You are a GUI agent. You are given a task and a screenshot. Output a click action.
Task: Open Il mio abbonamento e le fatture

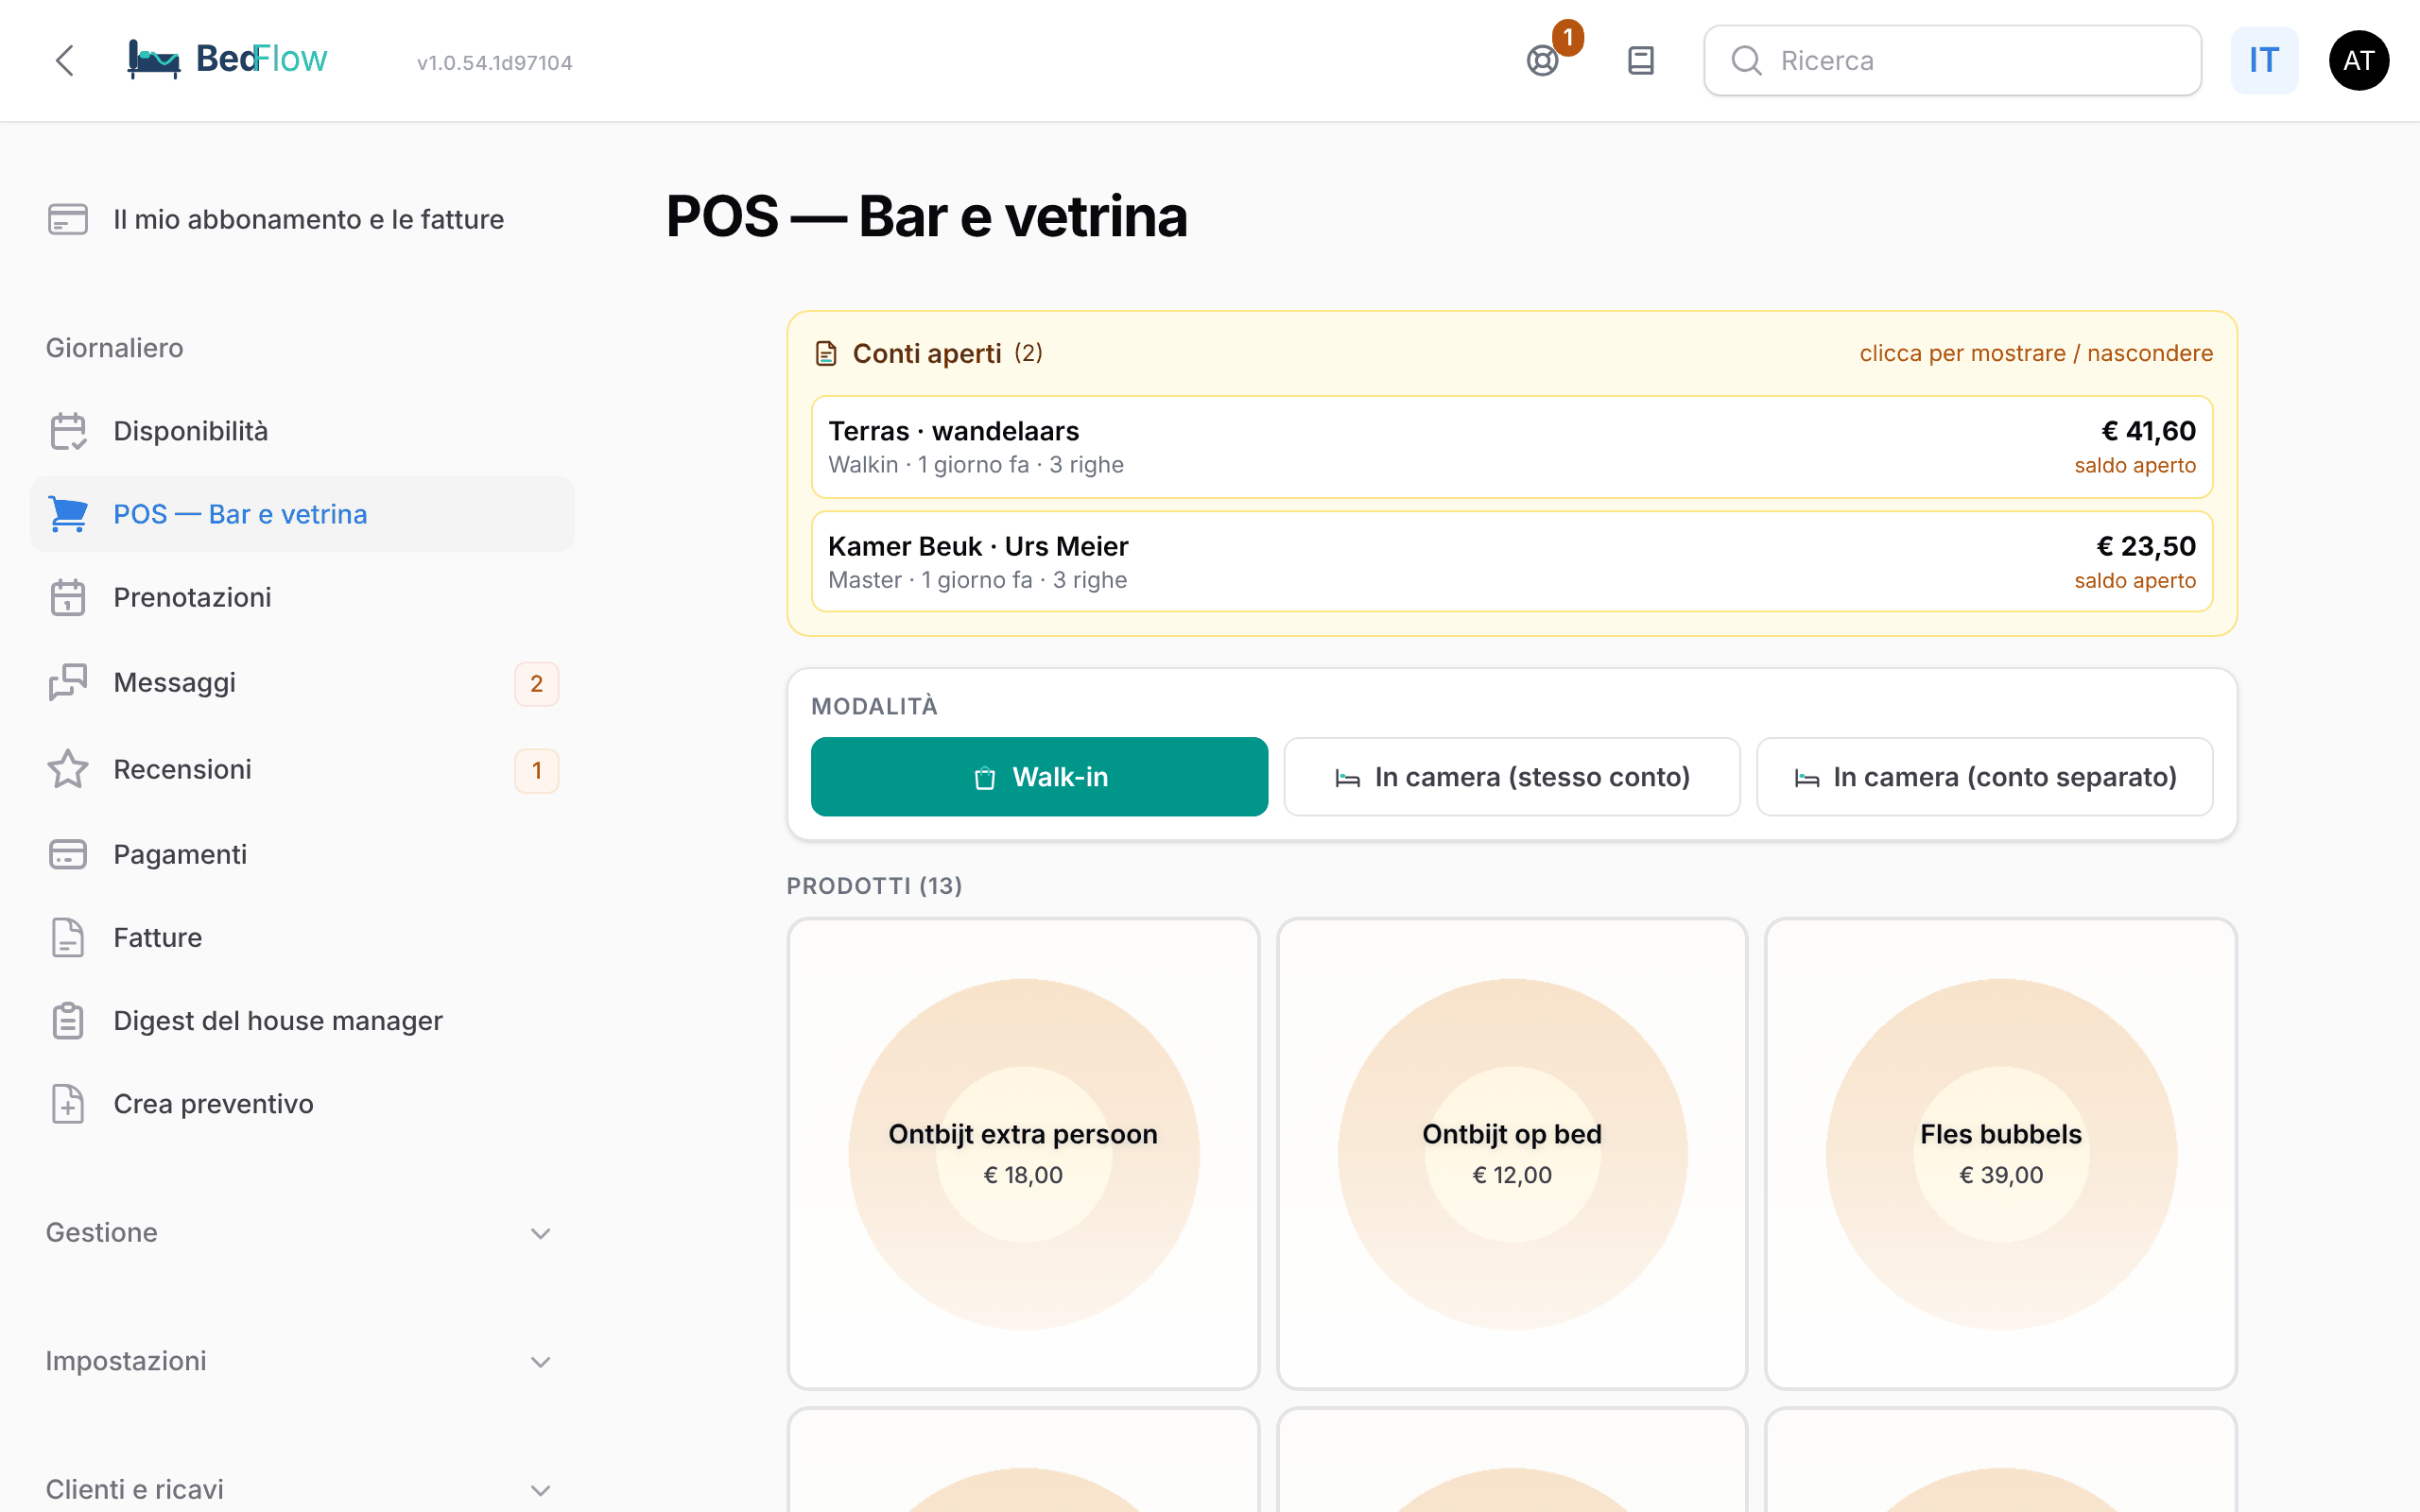pos(302,219)
